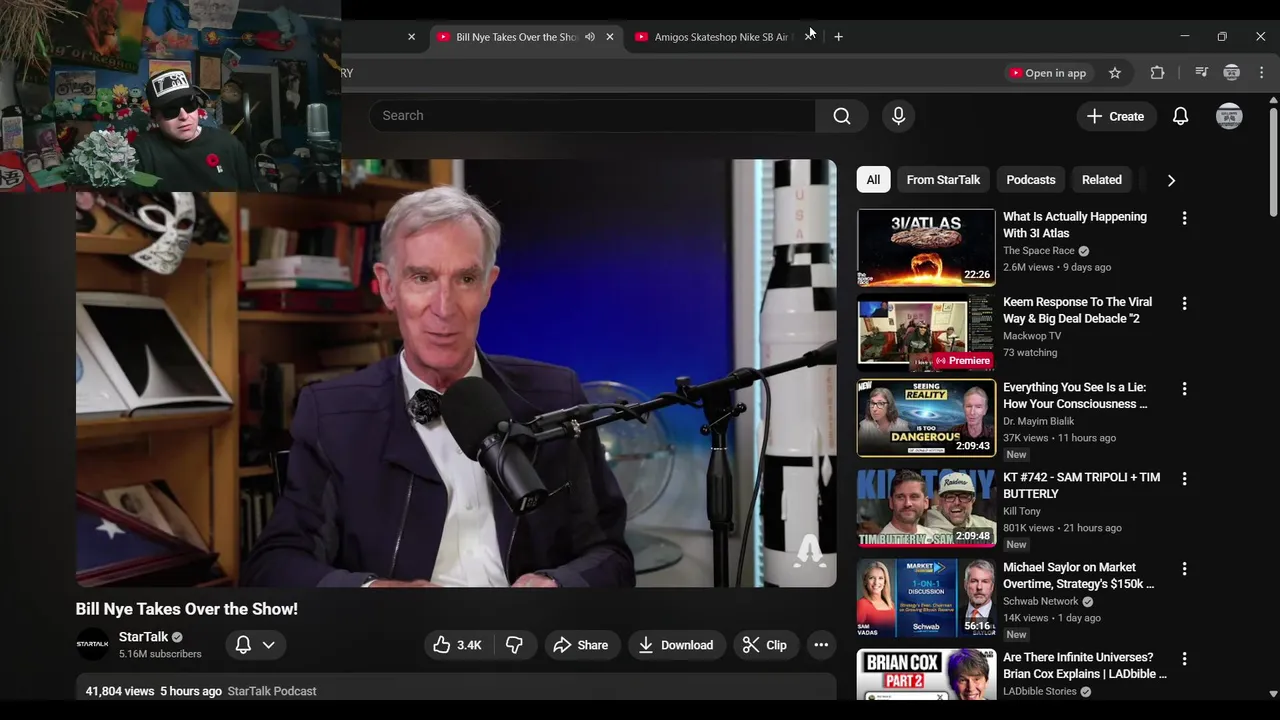
Task: Click the search magnifier button
Action: (x=842, y=116)
